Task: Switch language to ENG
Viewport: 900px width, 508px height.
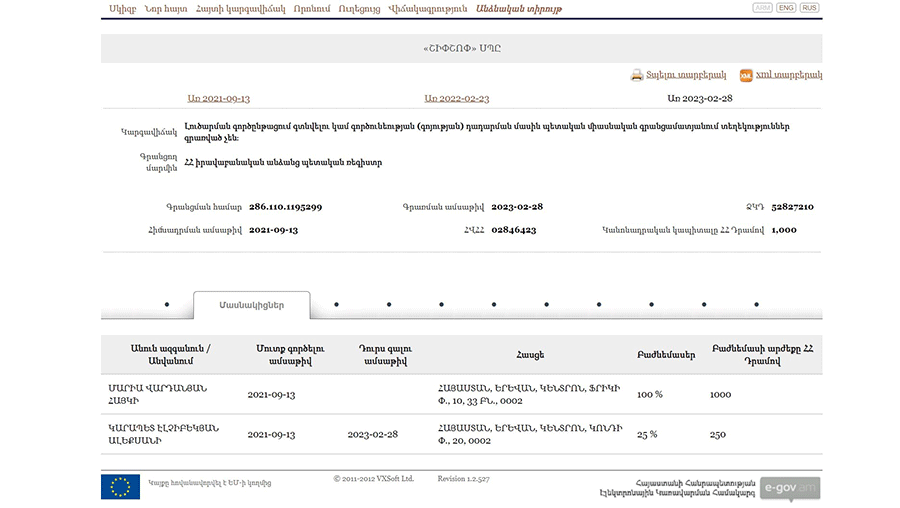Action: coord(786,8)
